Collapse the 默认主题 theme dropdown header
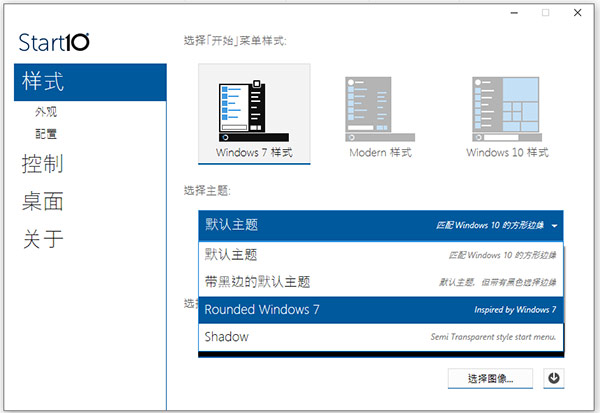 pos(381,225)
